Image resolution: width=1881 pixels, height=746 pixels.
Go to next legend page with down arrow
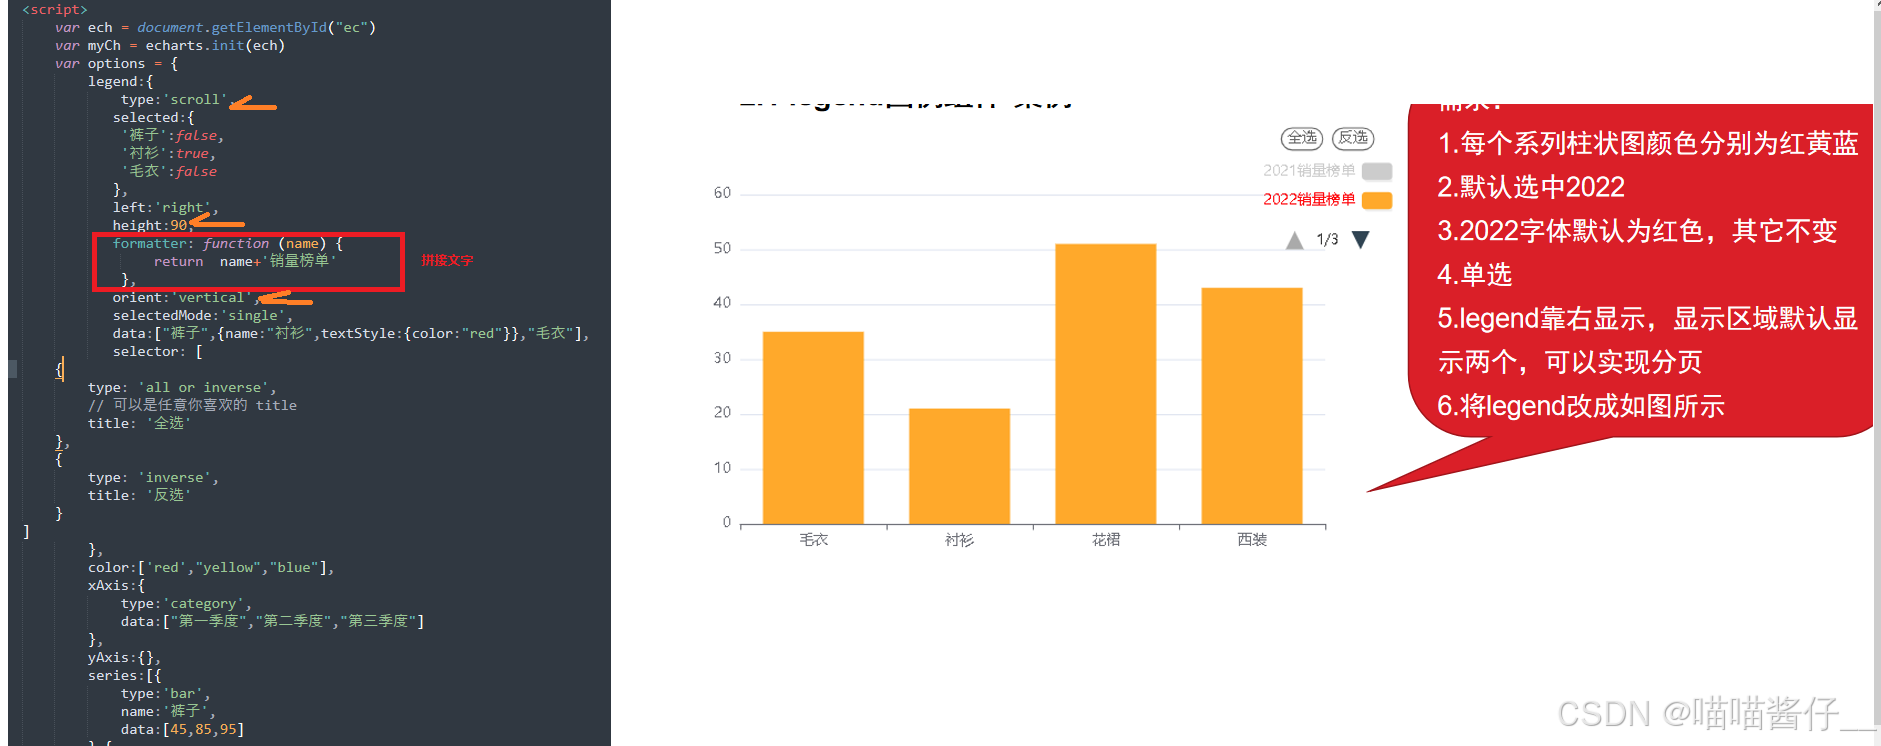coord(1360,240)
